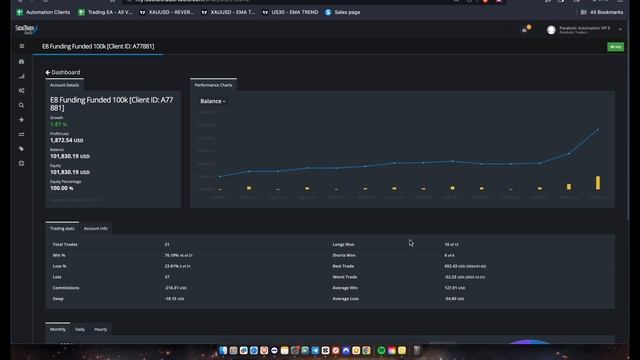Click the Win % label
The height and width of the screenshot is (360, 640).
pyautogui.click(x=59, y=256)
